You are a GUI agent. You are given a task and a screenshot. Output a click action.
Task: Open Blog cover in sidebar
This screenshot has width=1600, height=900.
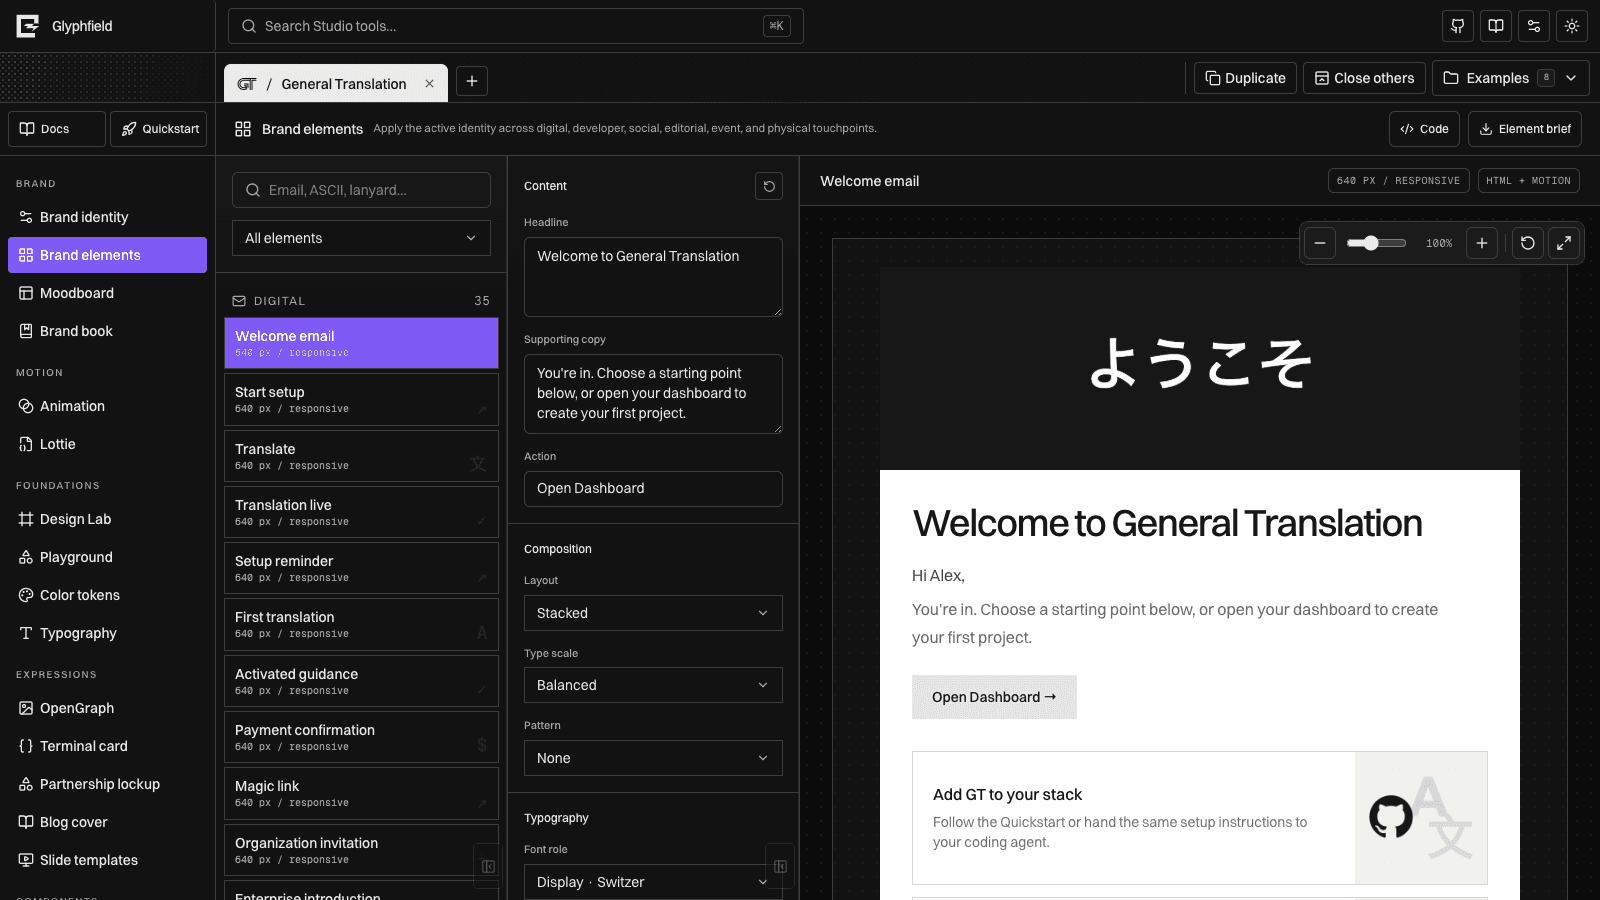[107, 822]
